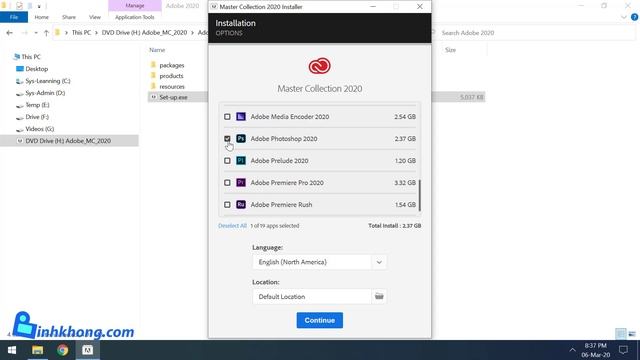Screen dimensions: 640x360
Task: Click the Manage contextual tab
Action: [135, 6]
